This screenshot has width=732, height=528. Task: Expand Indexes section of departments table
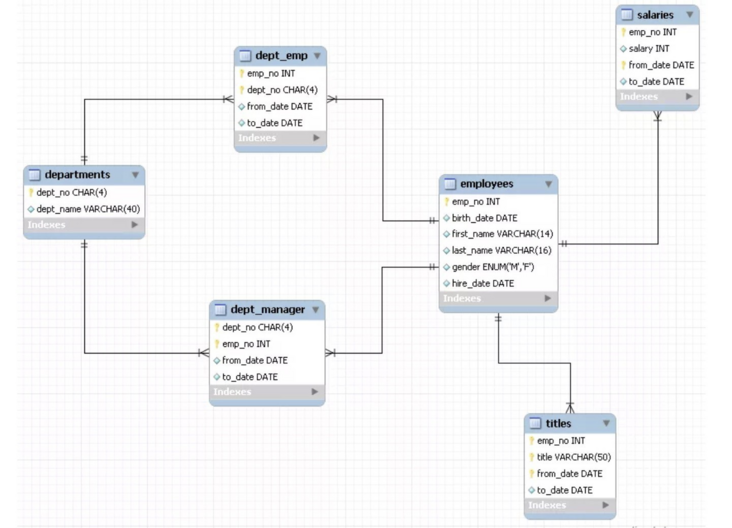(x=135, y=225)
